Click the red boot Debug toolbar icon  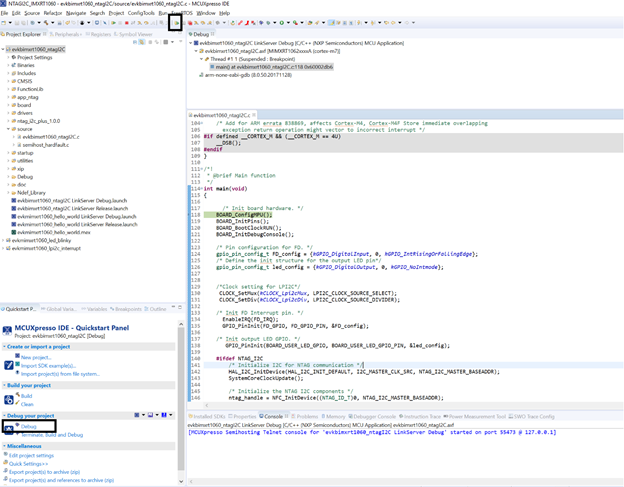tap(247, 23)
